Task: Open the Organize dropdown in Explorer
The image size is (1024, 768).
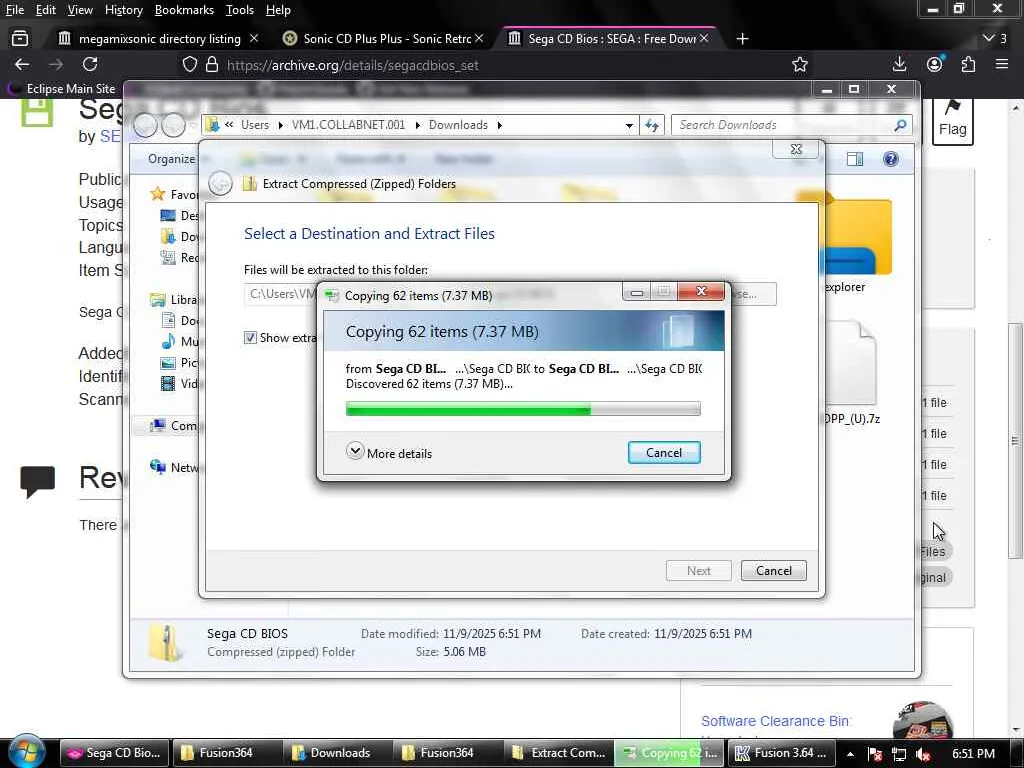Action: (171, 159)
